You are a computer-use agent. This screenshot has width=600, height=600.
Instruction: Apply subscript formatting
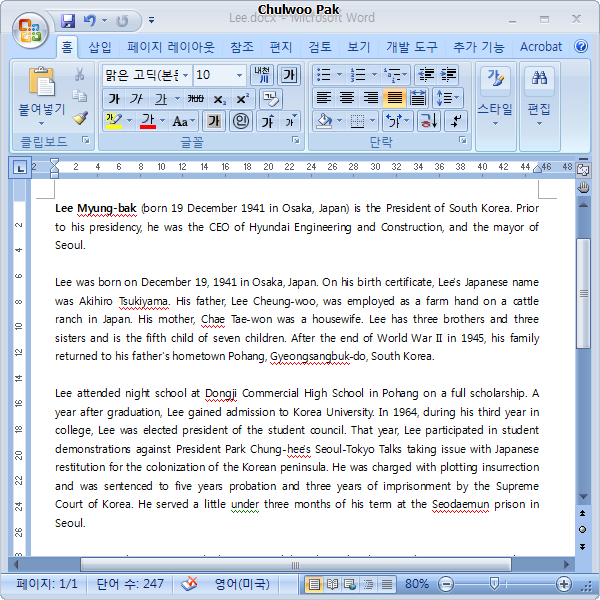point(219,99)
